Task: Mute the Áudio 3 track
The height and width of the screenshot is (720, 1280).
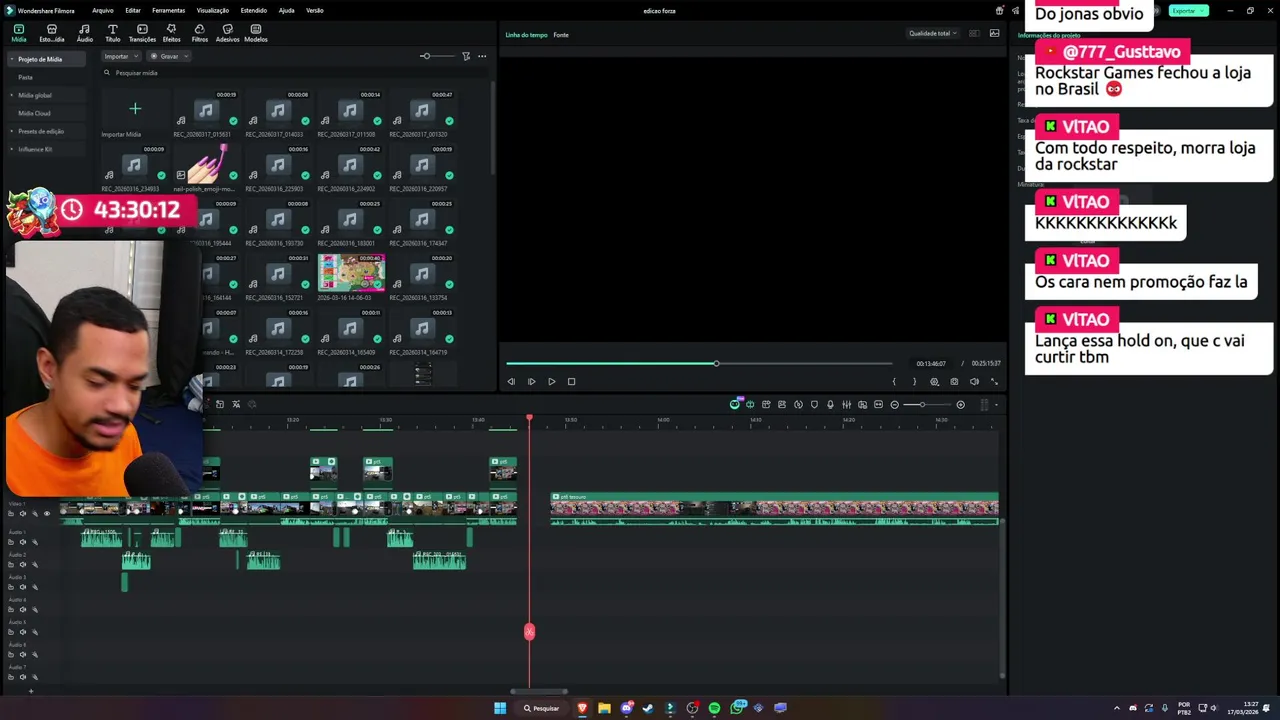Action: (23, 587)
